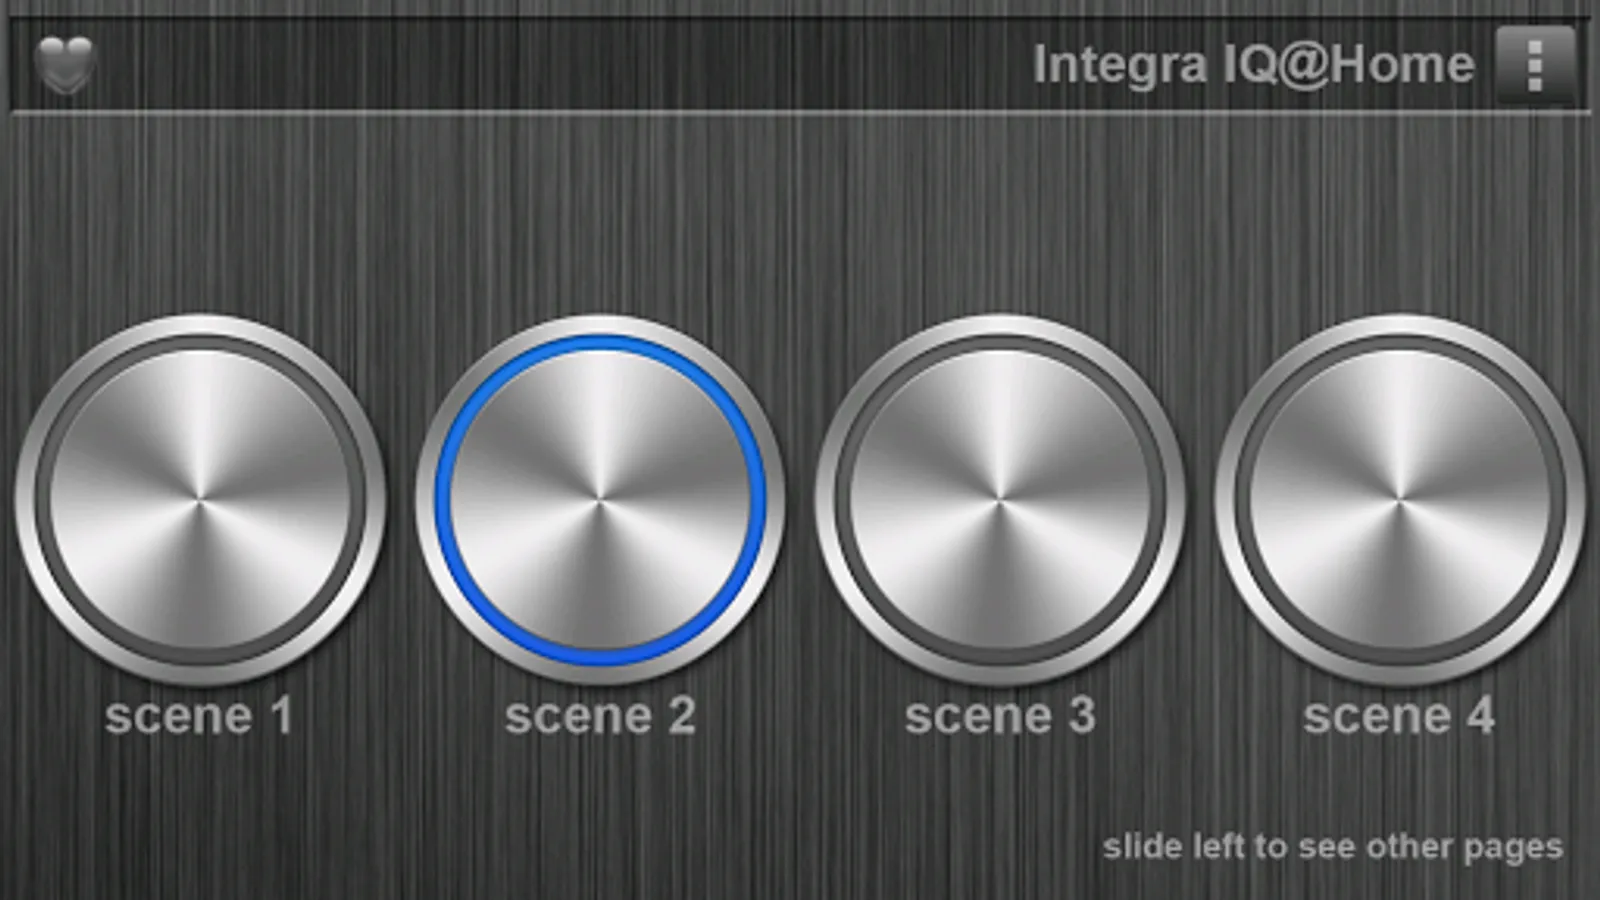Click the blue glowing ring on scene 2

pyautogui.click(x=600, y=342)
